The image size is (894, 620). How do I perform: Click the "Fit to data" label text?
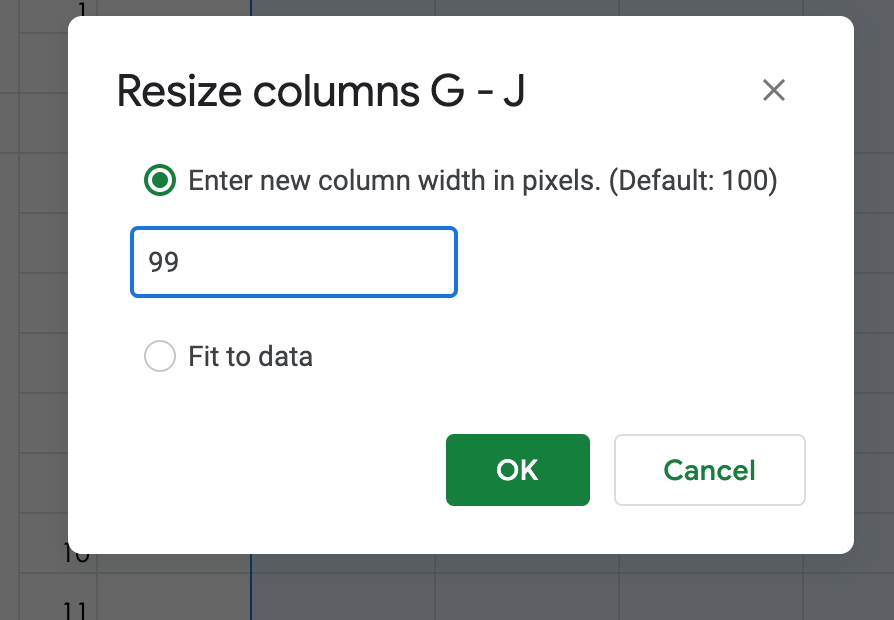pyautogui.click(x=250, y=356)
